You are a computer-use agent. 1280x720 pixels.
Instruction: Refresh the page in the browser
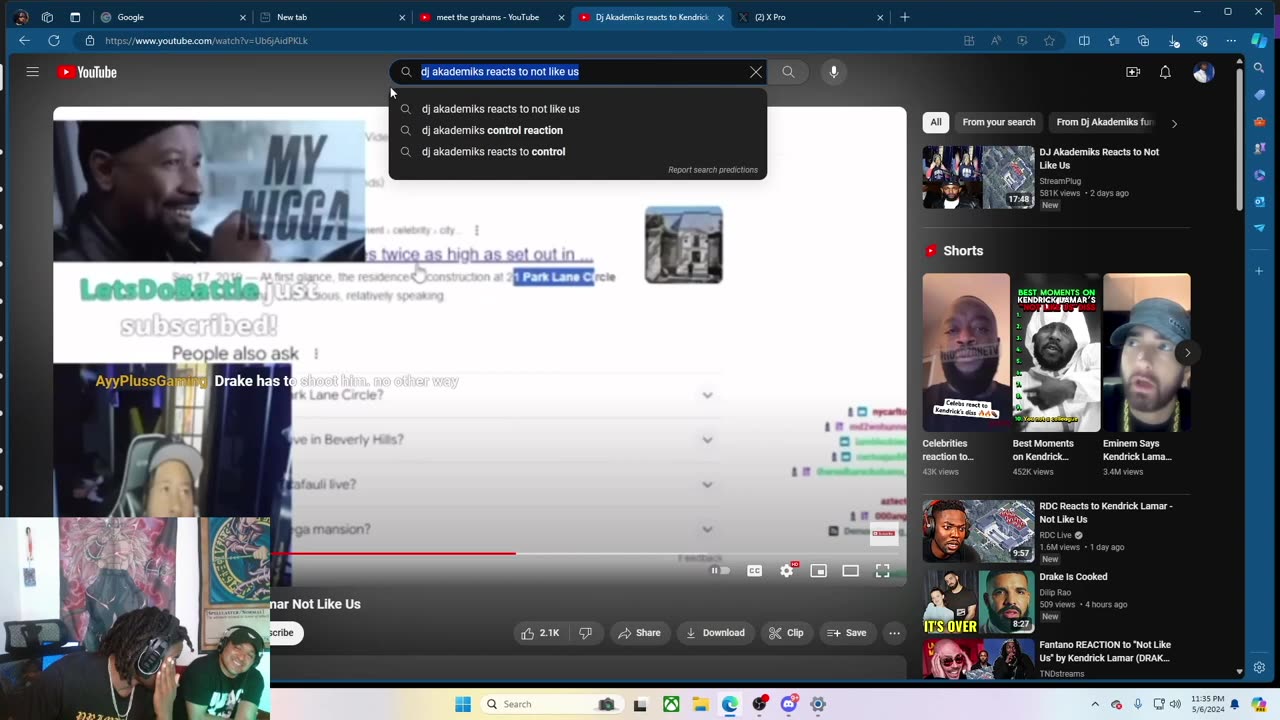pyautogui.click(x=54, y=41)
